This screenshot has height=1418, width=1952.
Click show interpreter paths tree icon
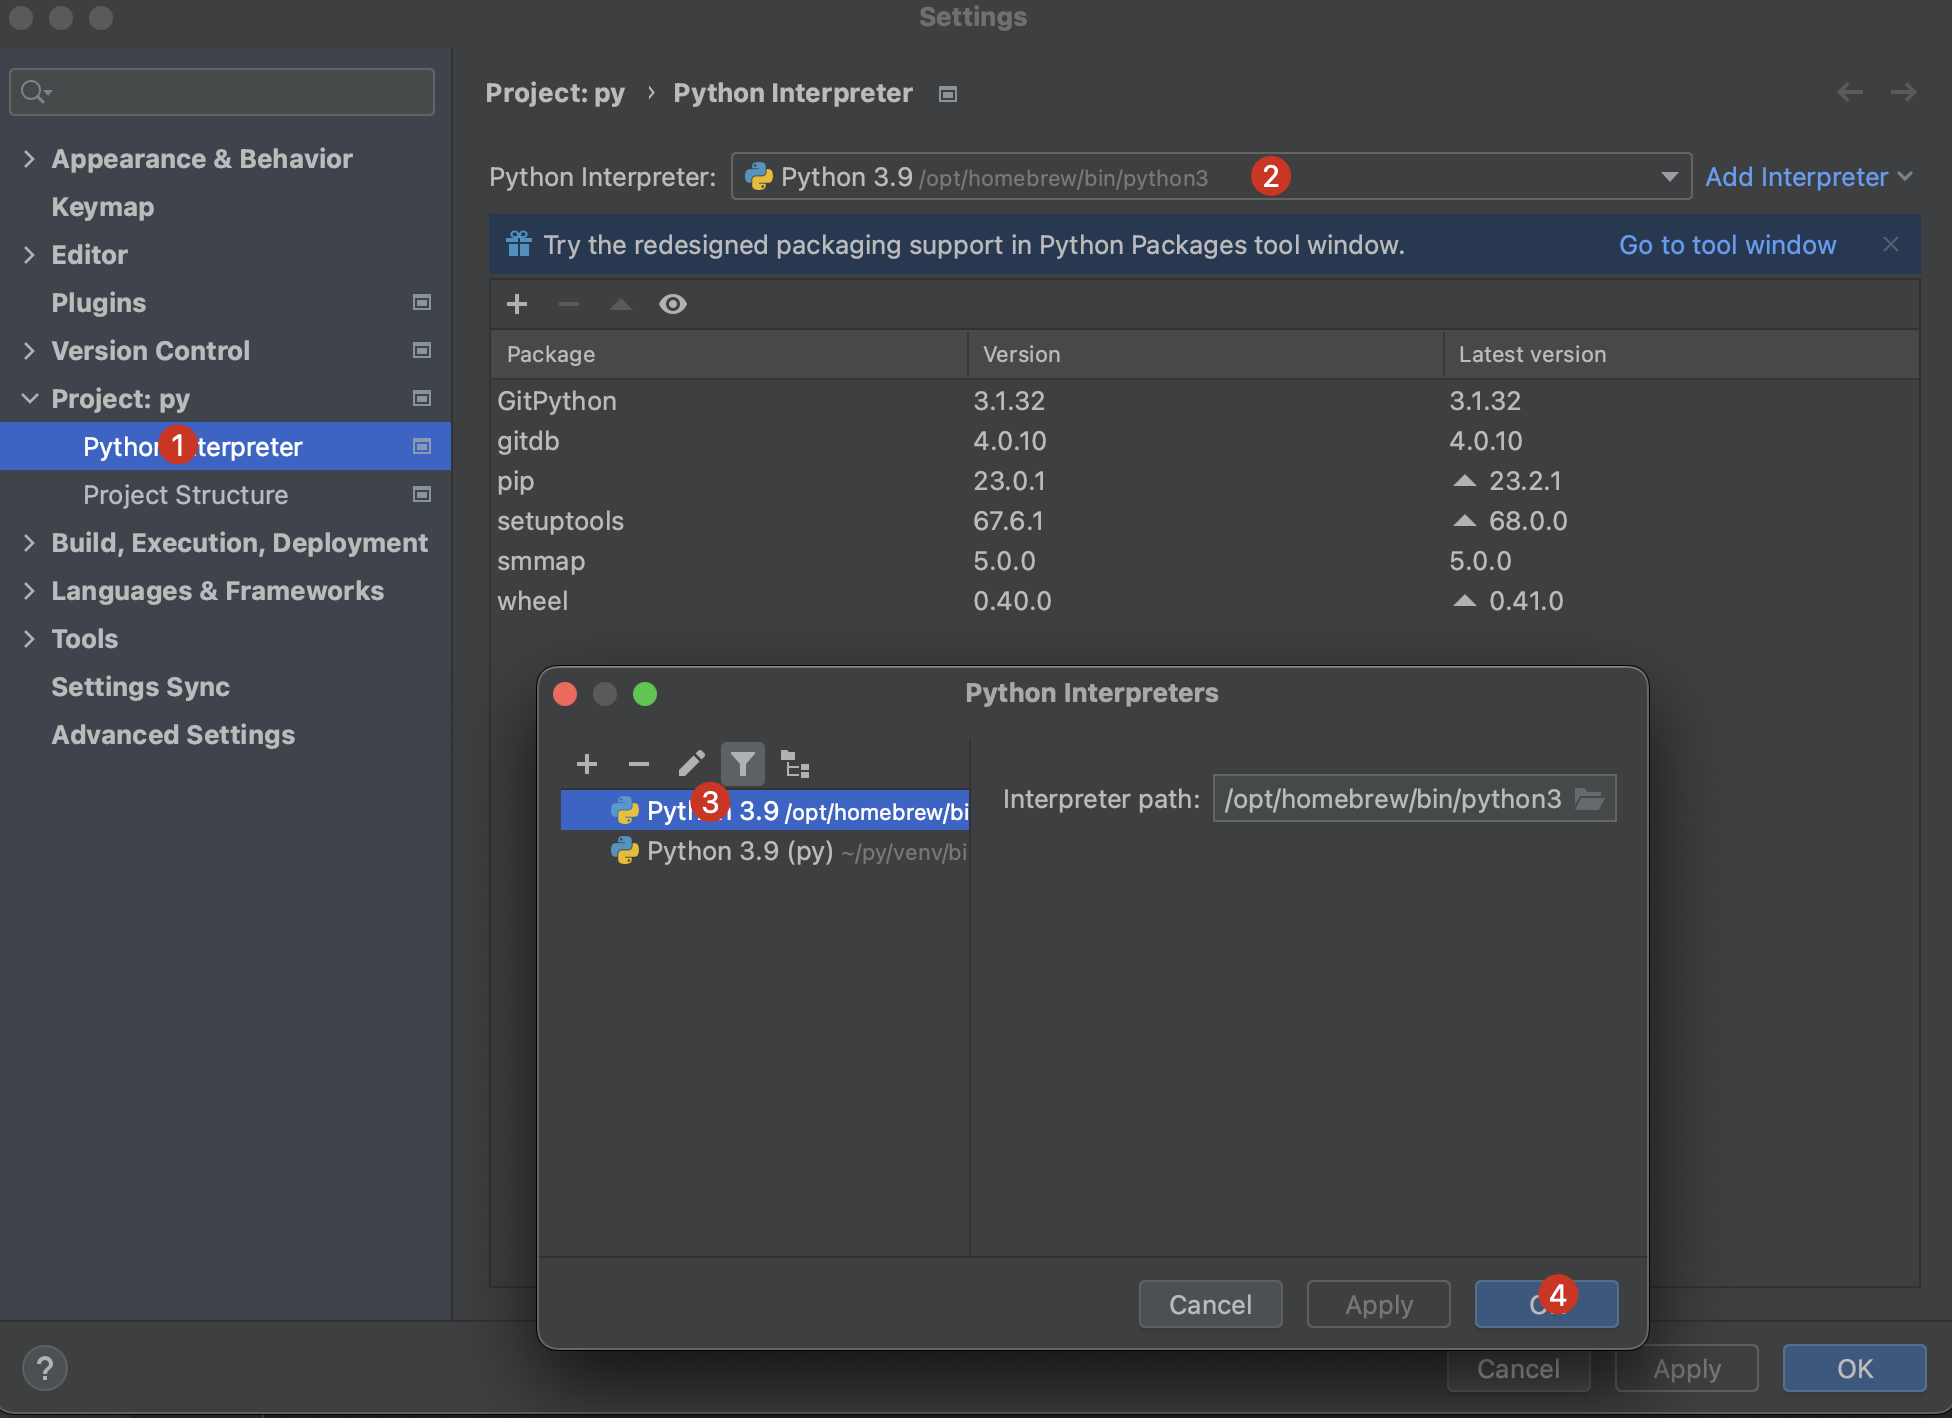tap(795, 765)
